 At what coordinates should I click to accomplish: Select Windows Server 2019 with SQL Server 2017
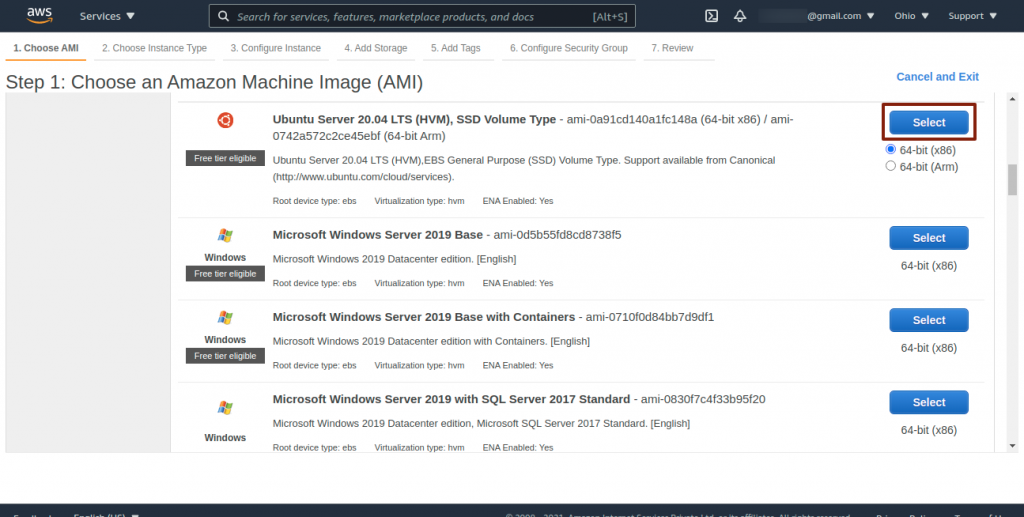(x=929, y=402)
